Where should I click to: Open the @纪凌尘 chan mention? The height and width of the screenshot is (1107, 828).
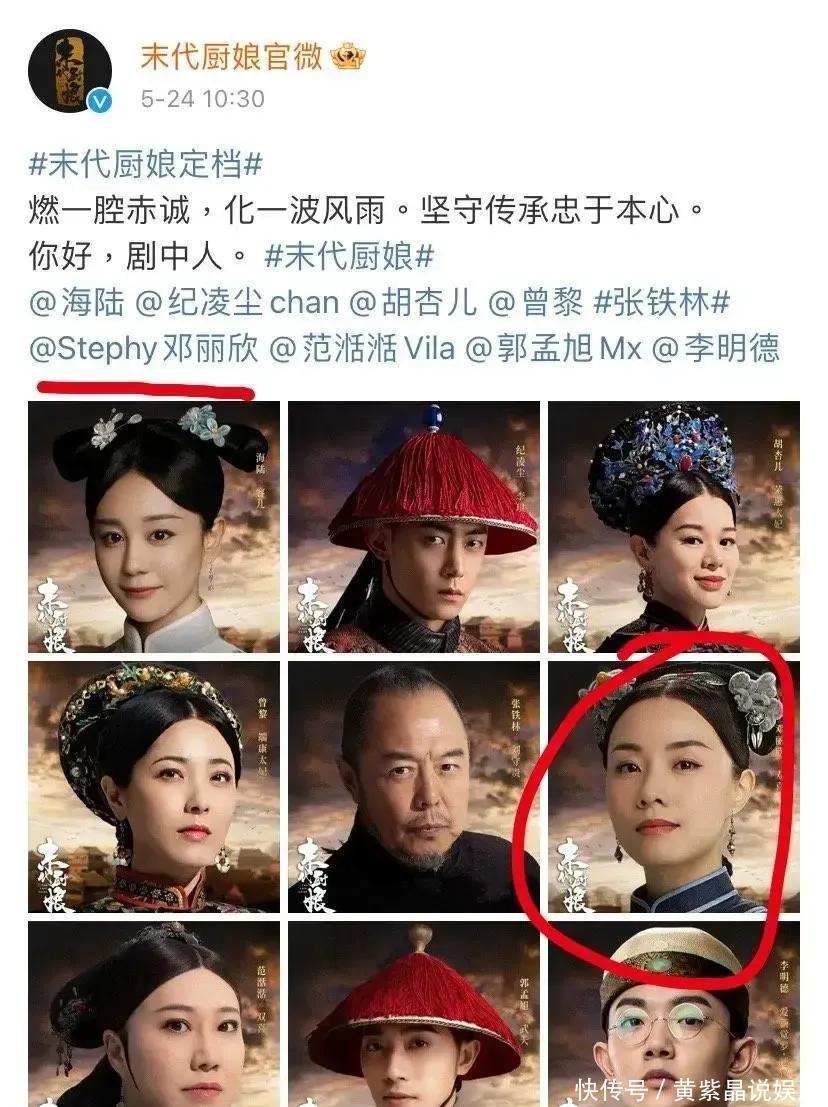[236, 303]
